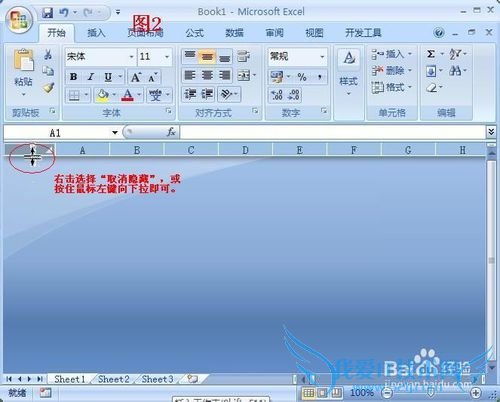Image resolution: width=500 pixels, height=402 pixels.
Task: Open the 公式 ribbon tab
Action: (x=195, y=33)
